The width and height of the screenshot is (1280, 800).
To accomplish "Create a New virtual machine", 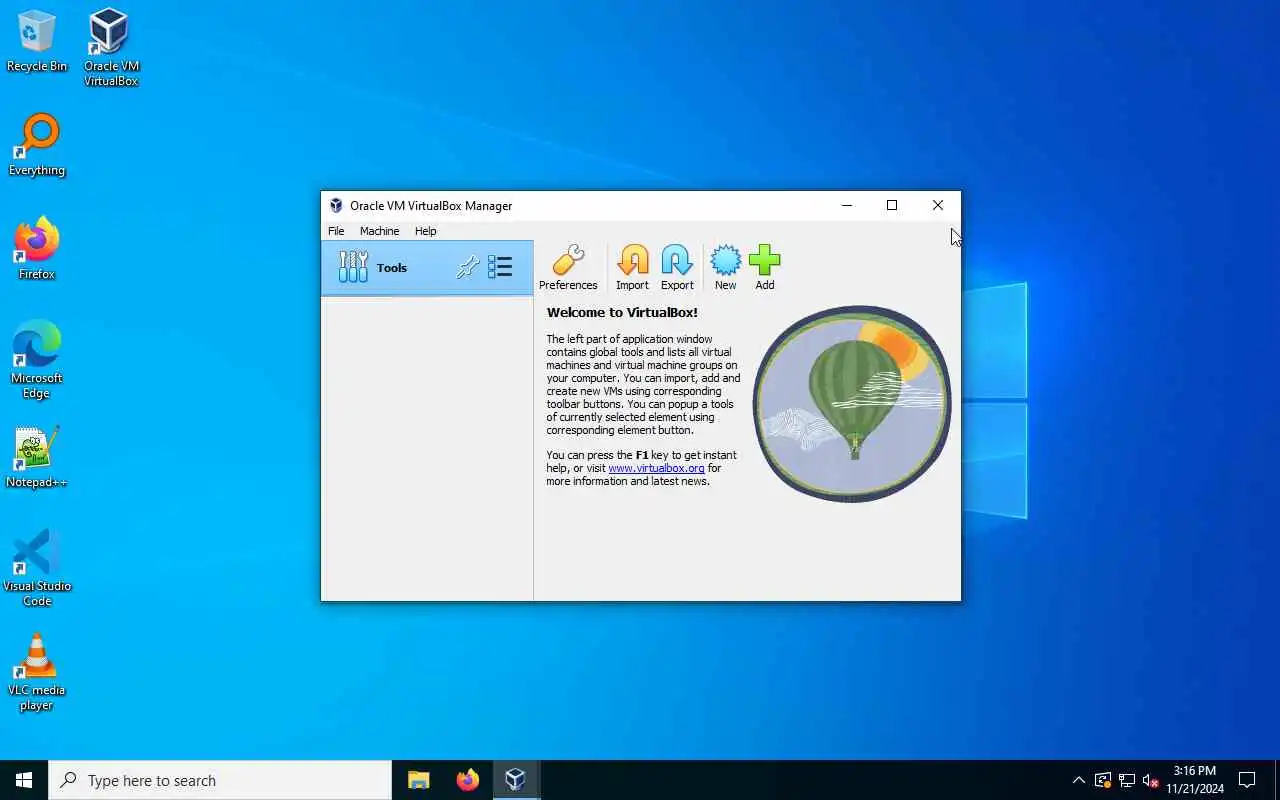I will 725,268.
